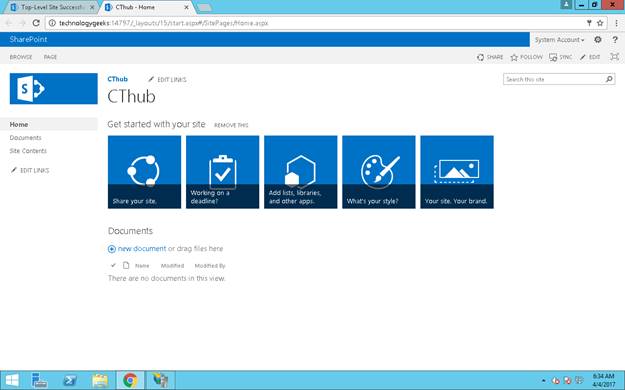Viewport: 625px width, 390px height.
Task: Open File Explorer from taskbar
Action: pos(100,380)
